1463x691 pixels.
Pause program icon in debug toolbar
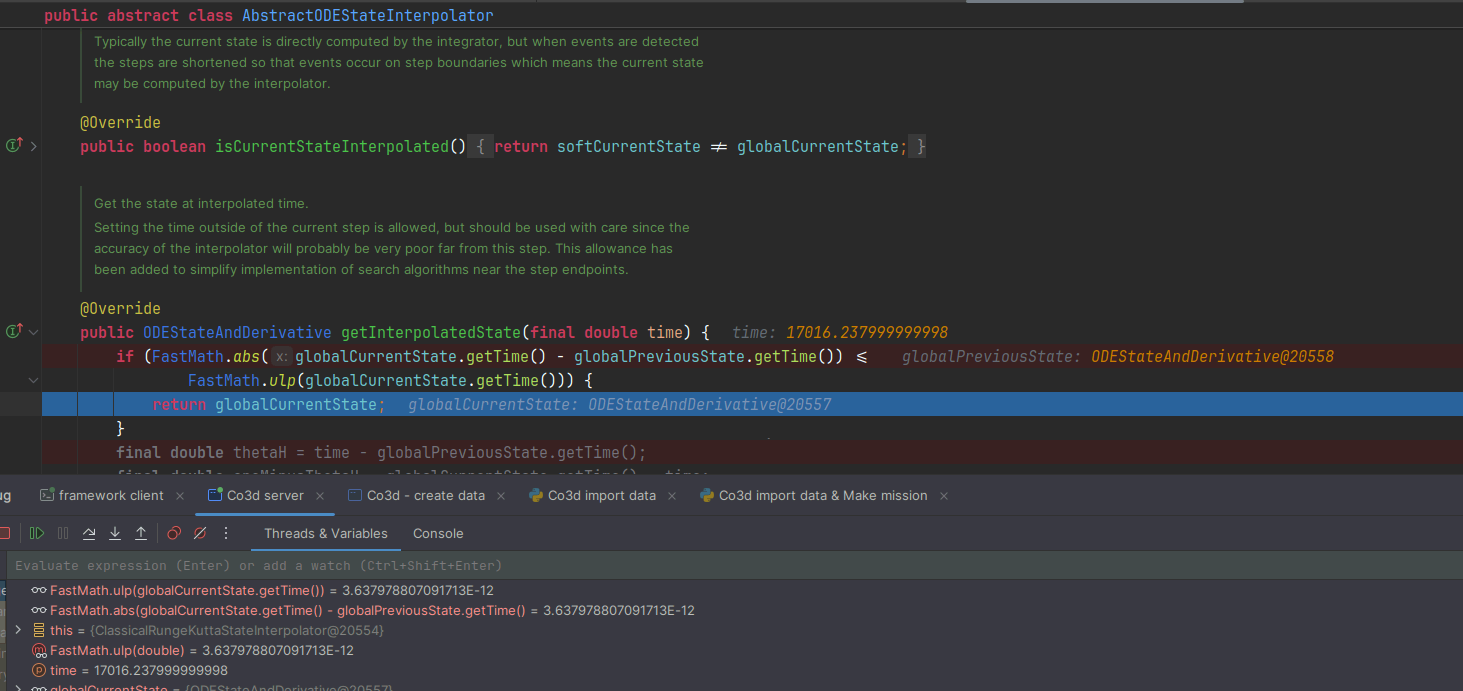tap(63, 533)
